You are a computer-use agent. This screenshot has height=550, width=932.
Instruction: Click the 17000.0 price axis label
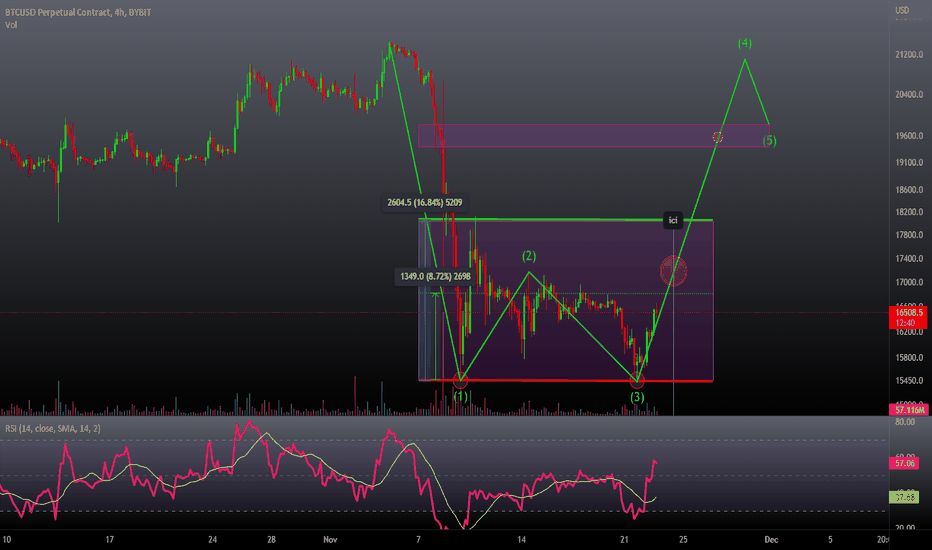[x=909, y=282]
